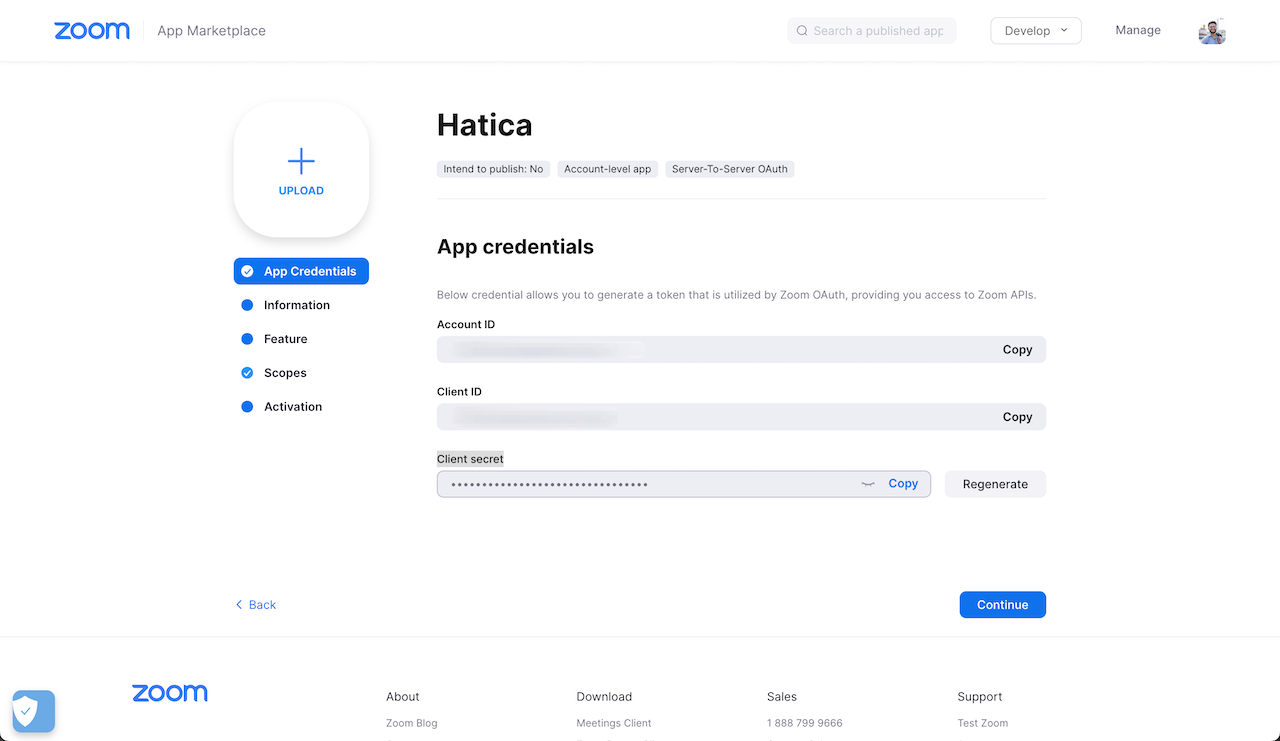Click the Zoom logo in header
Viewport: 1280px width, 741px height.
(x=92, y=31)
